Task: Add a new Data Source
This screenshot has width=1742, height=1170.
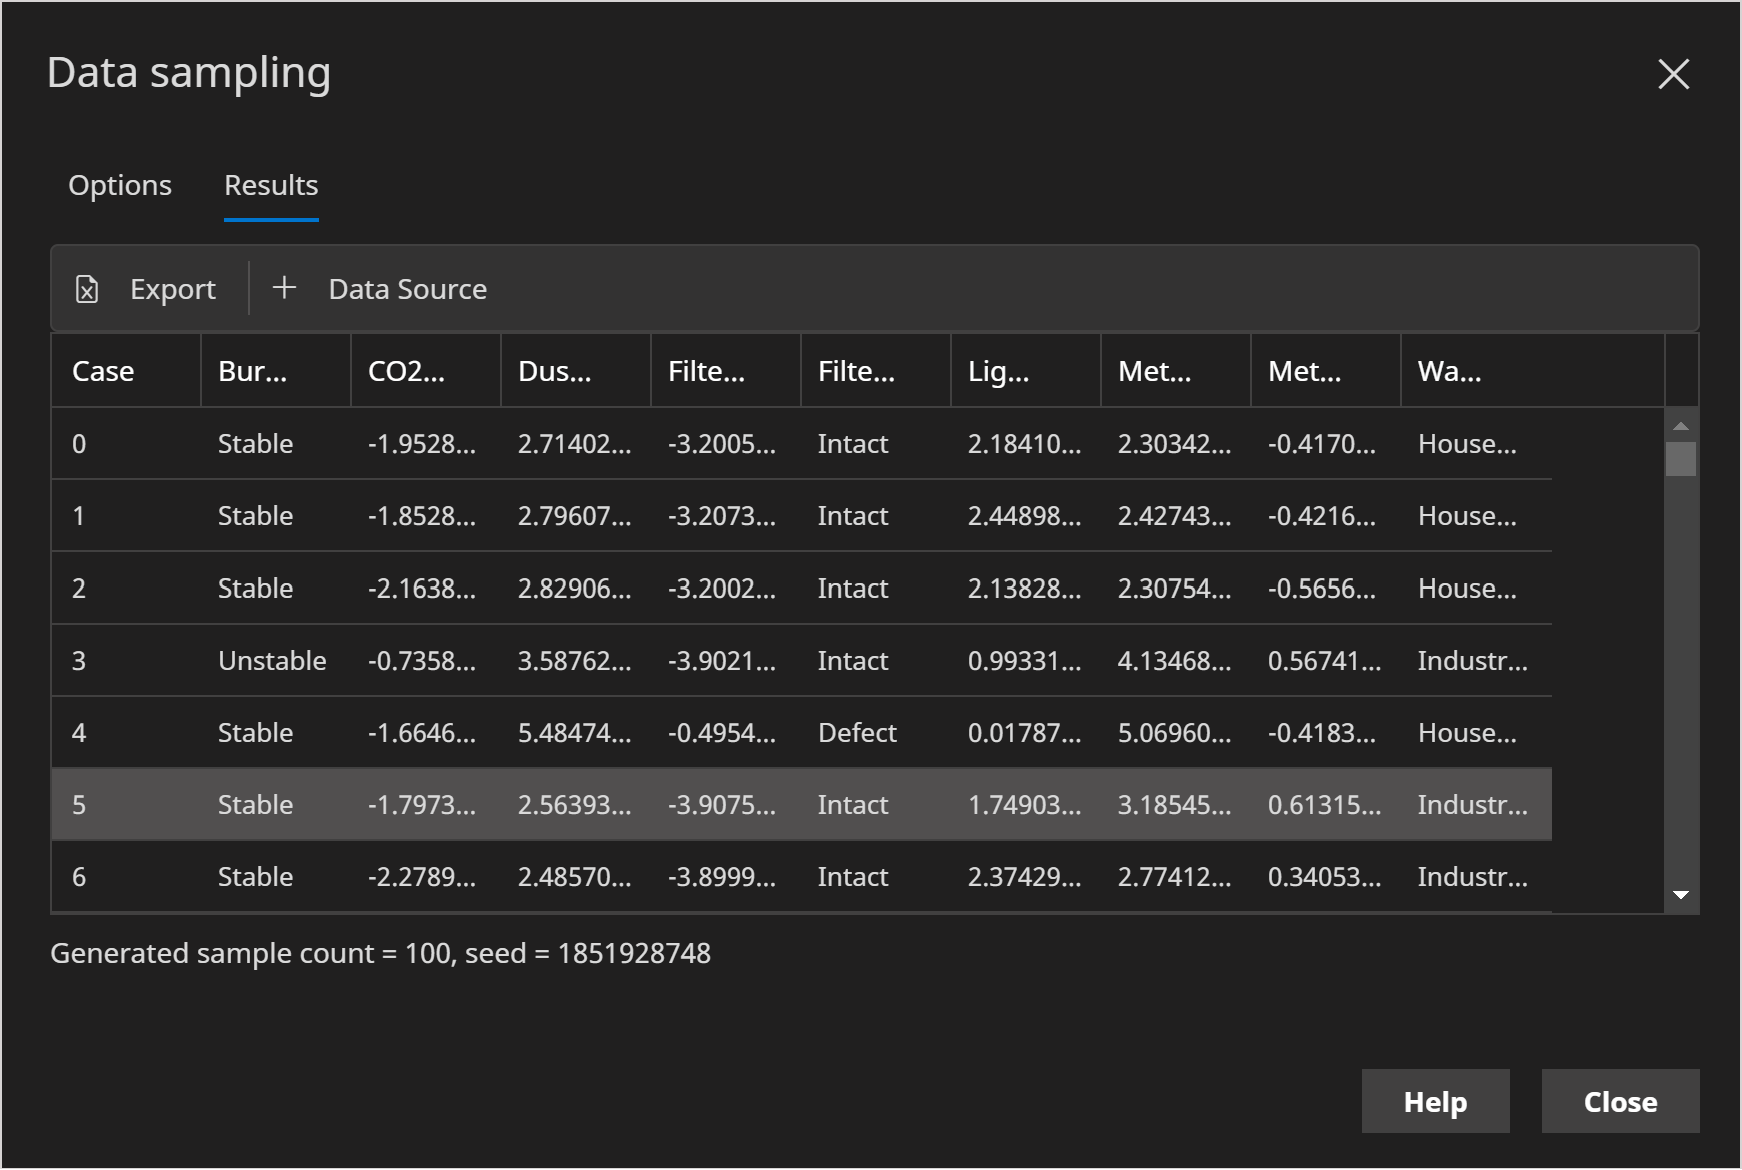Action: 406,289
